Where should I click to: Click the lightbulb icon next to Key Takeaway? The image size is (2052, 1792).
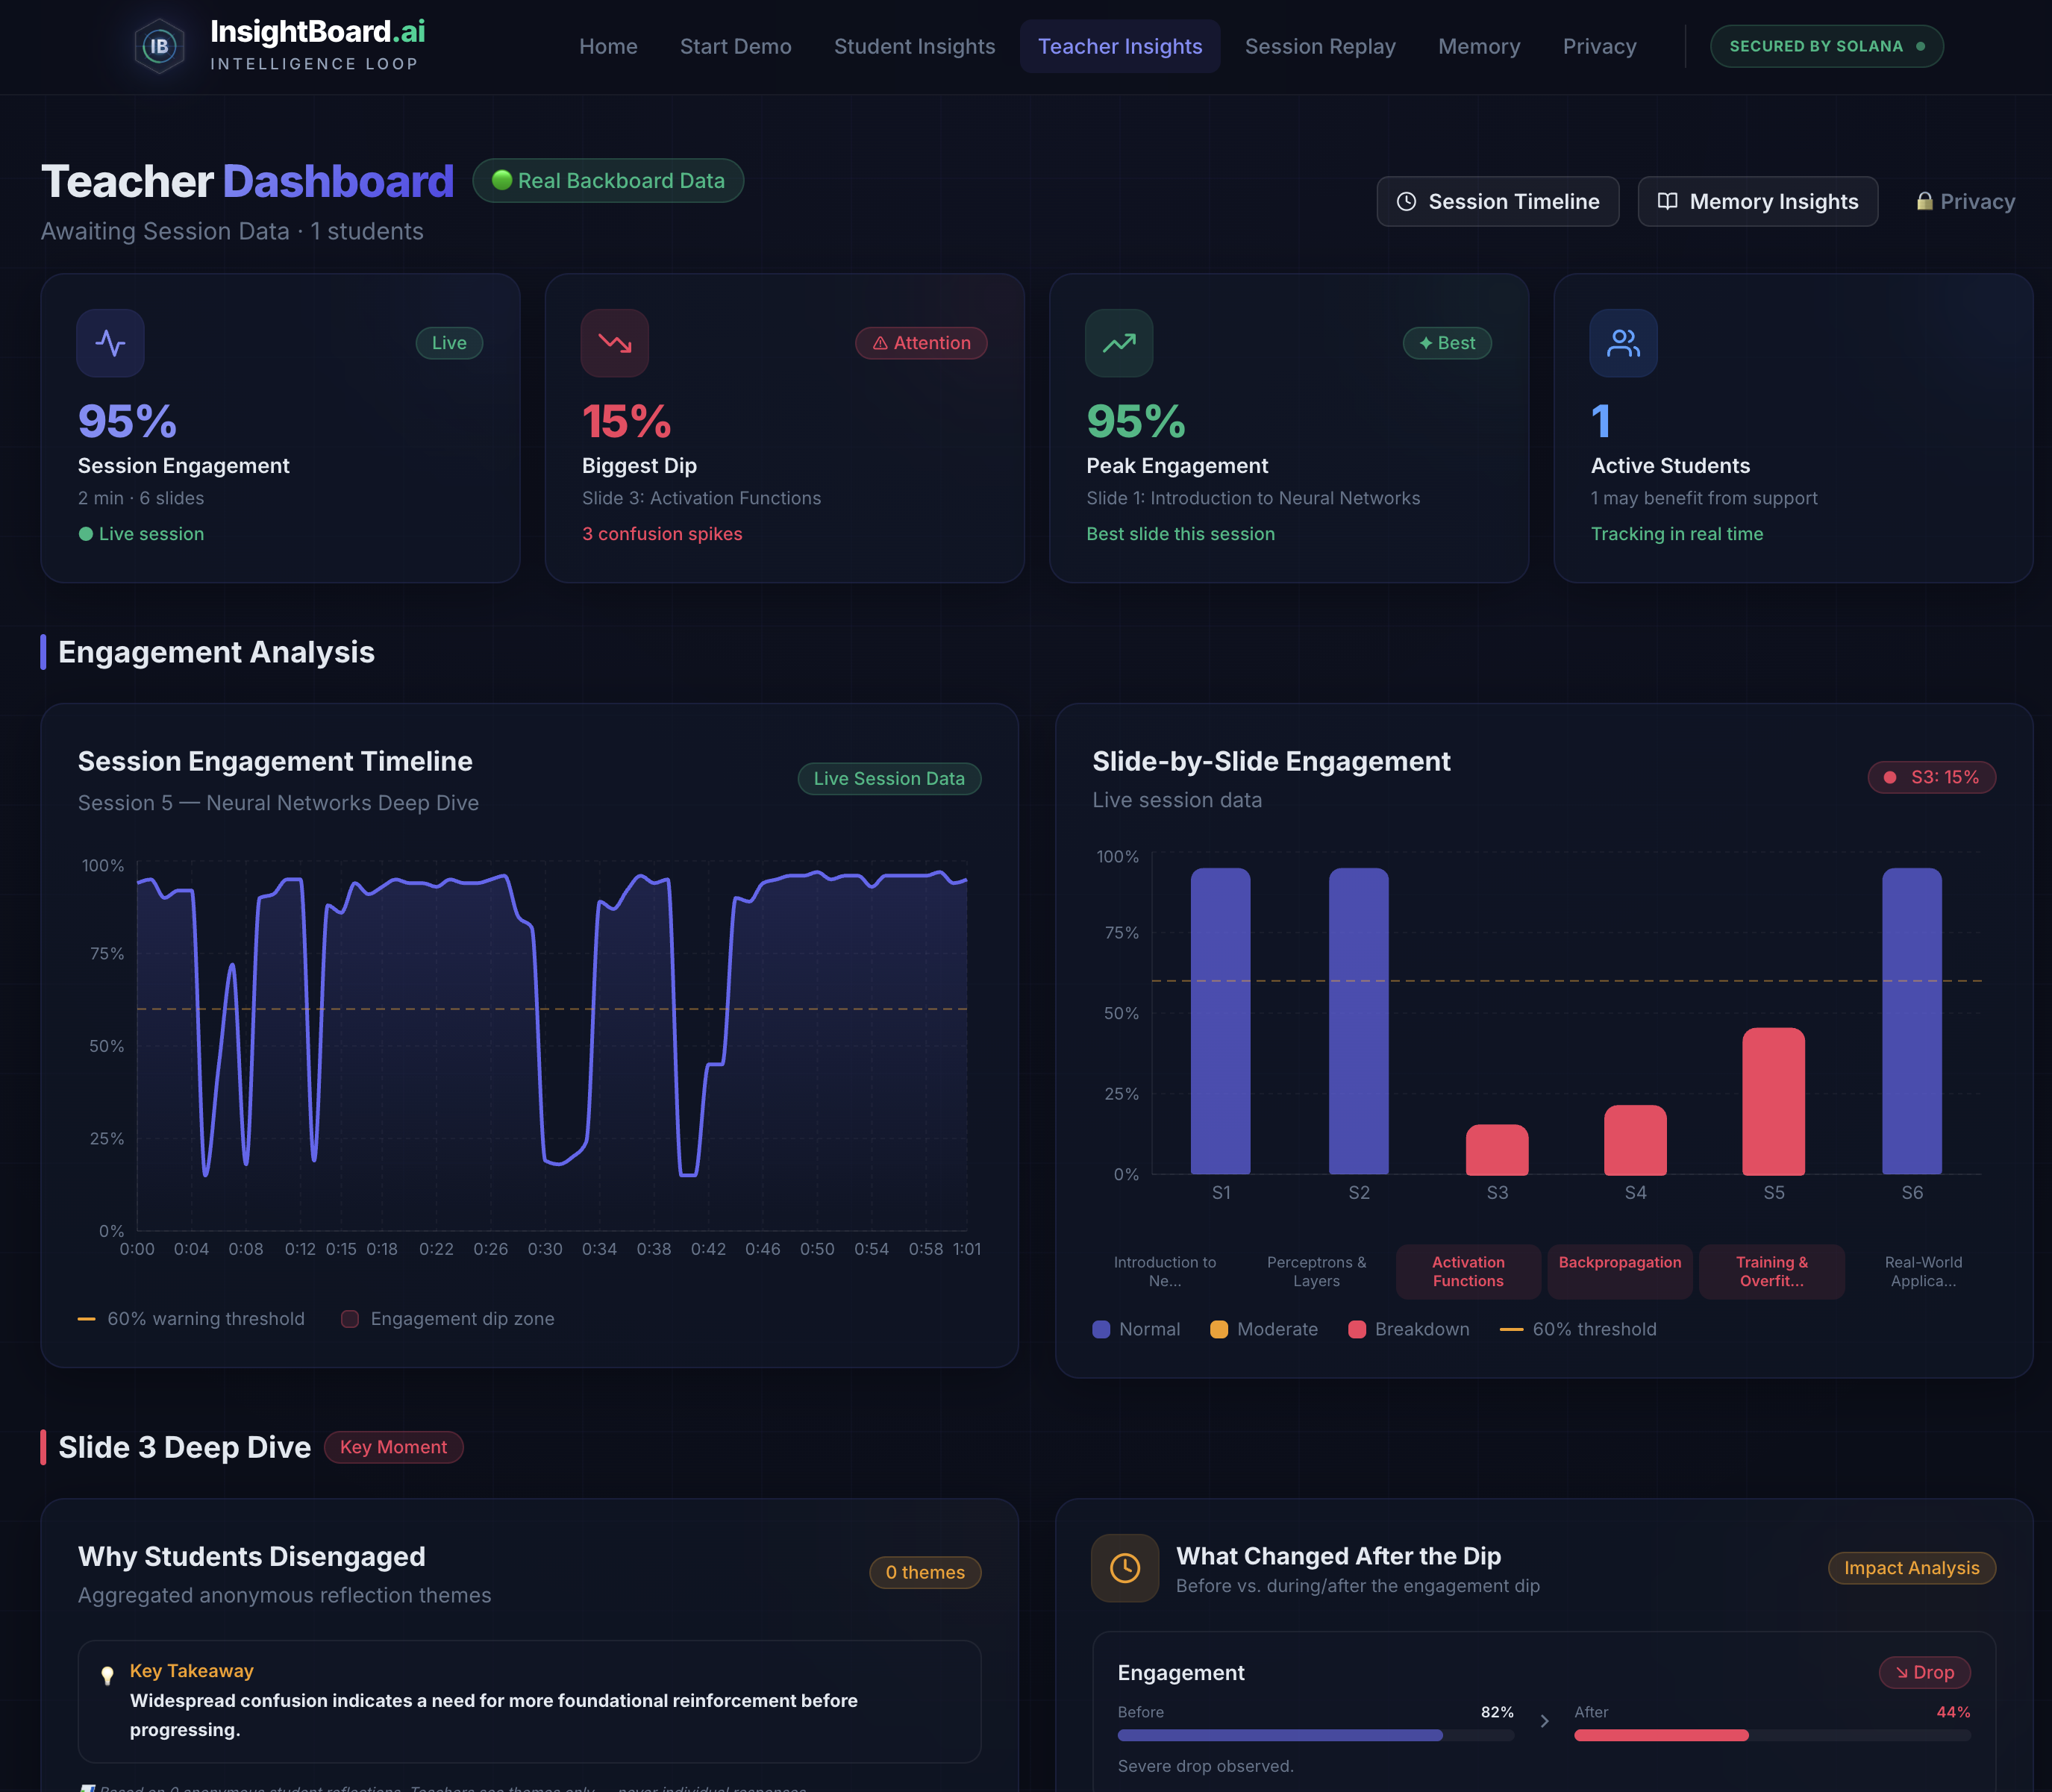pos(107,1675)
